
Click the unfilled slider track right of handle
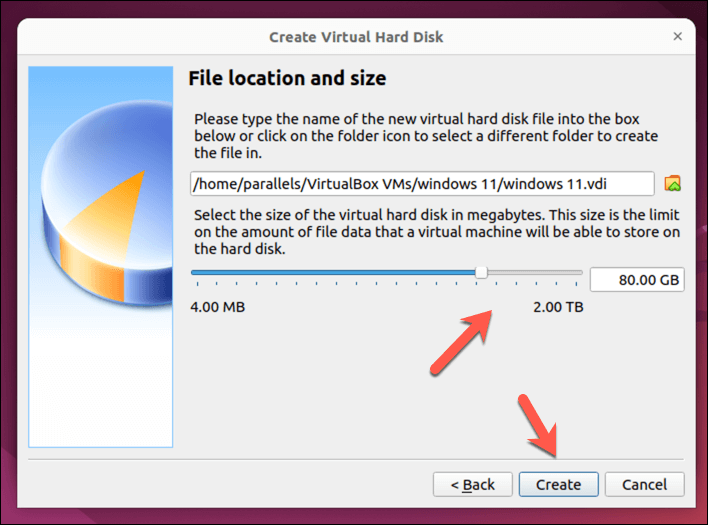[535, 272]
